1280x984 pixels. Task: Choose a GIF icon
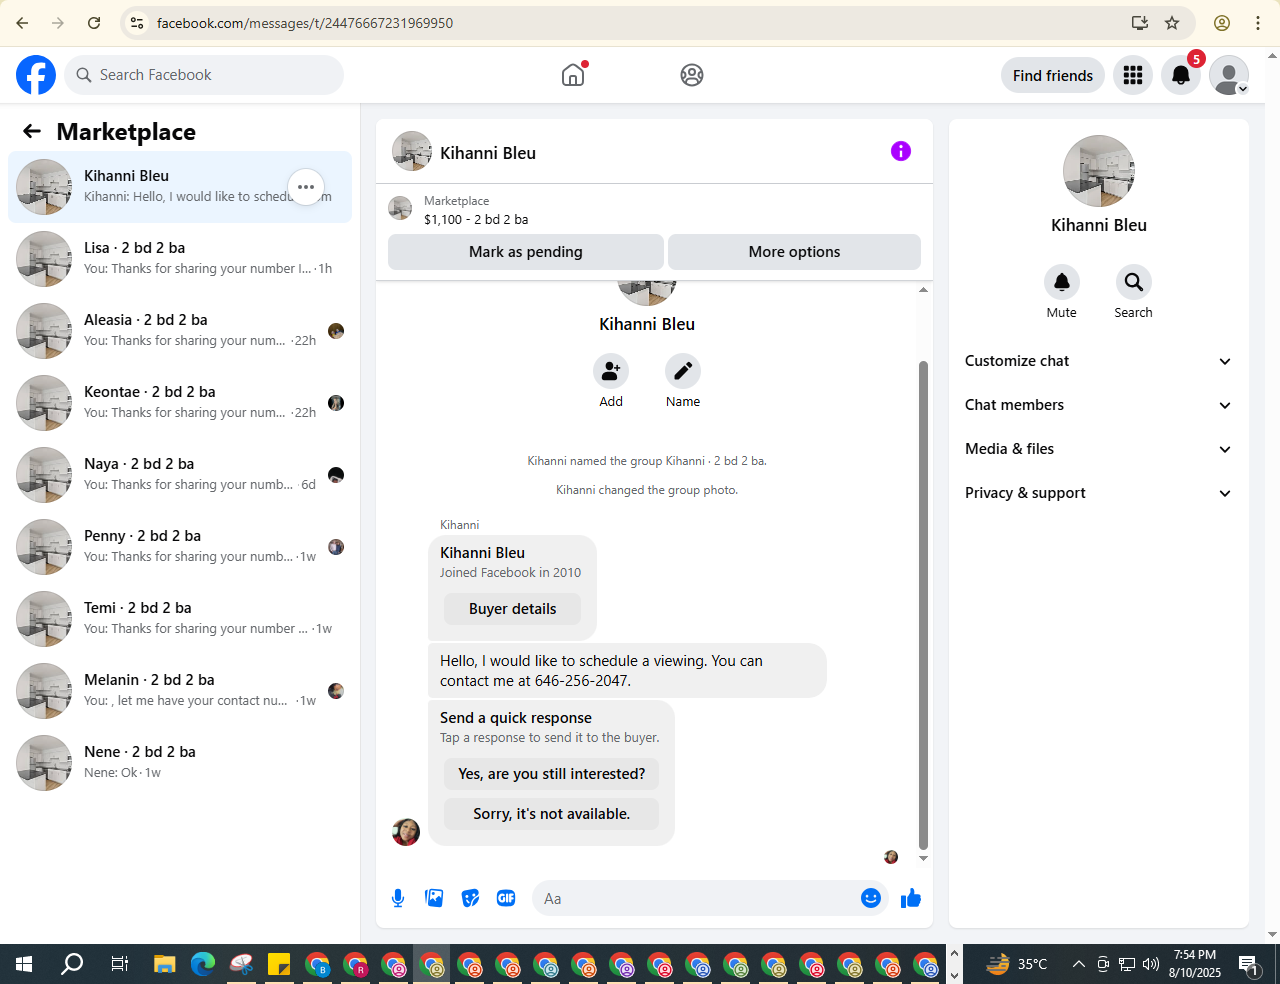(506, 898)
